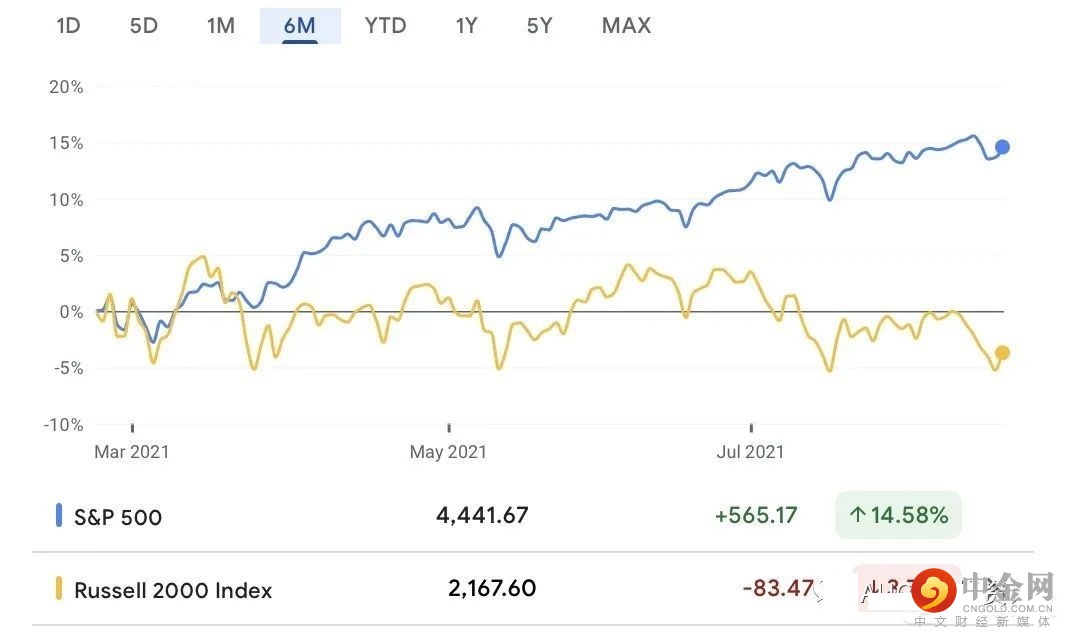
Task: Click the green up arrow in gain badge
Action: 857,516
